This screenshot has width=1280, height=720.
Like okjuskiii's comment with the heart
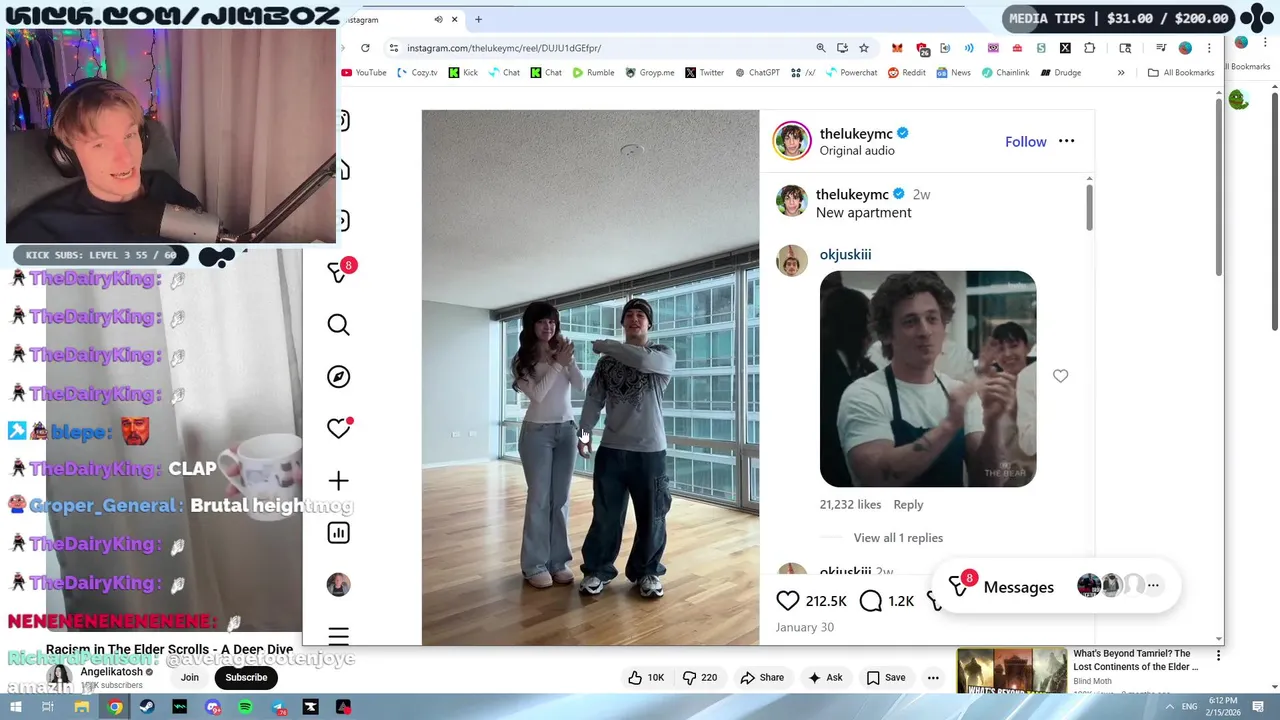(x=1060, y=376)
